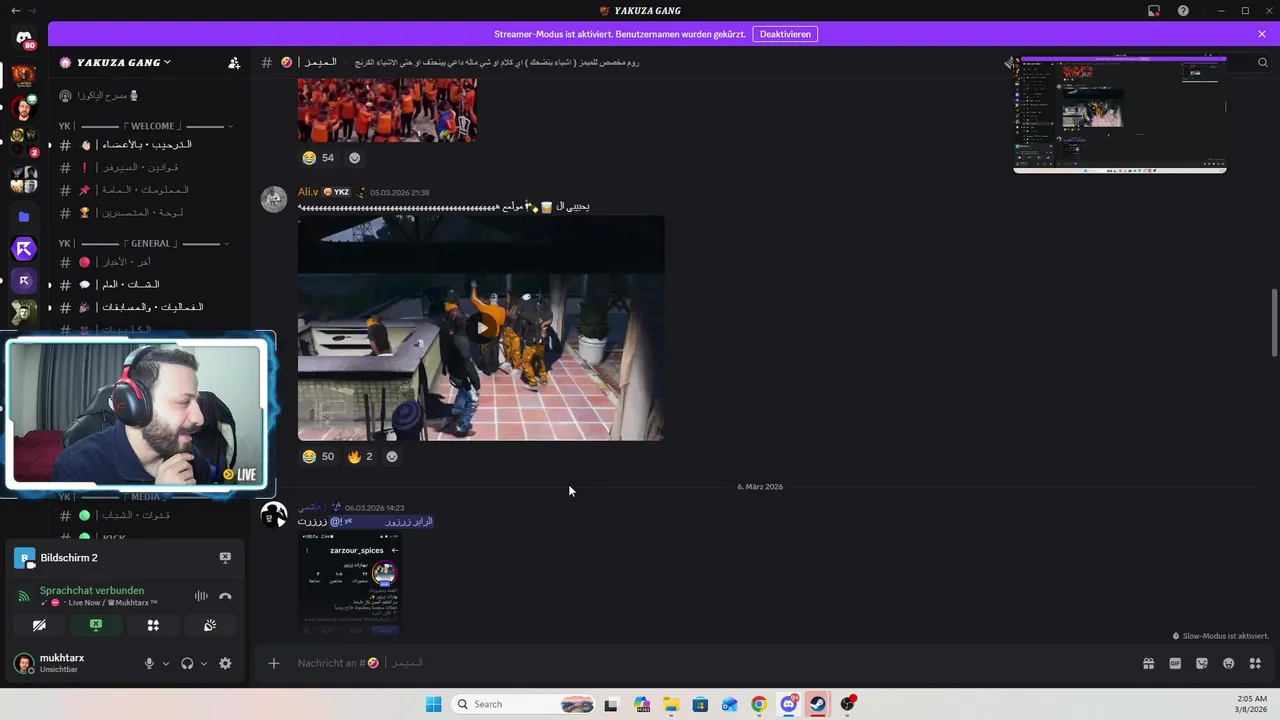Open Ali.v's avatar
This screenshot has width=1280, height=720.
tap(274, 198)
